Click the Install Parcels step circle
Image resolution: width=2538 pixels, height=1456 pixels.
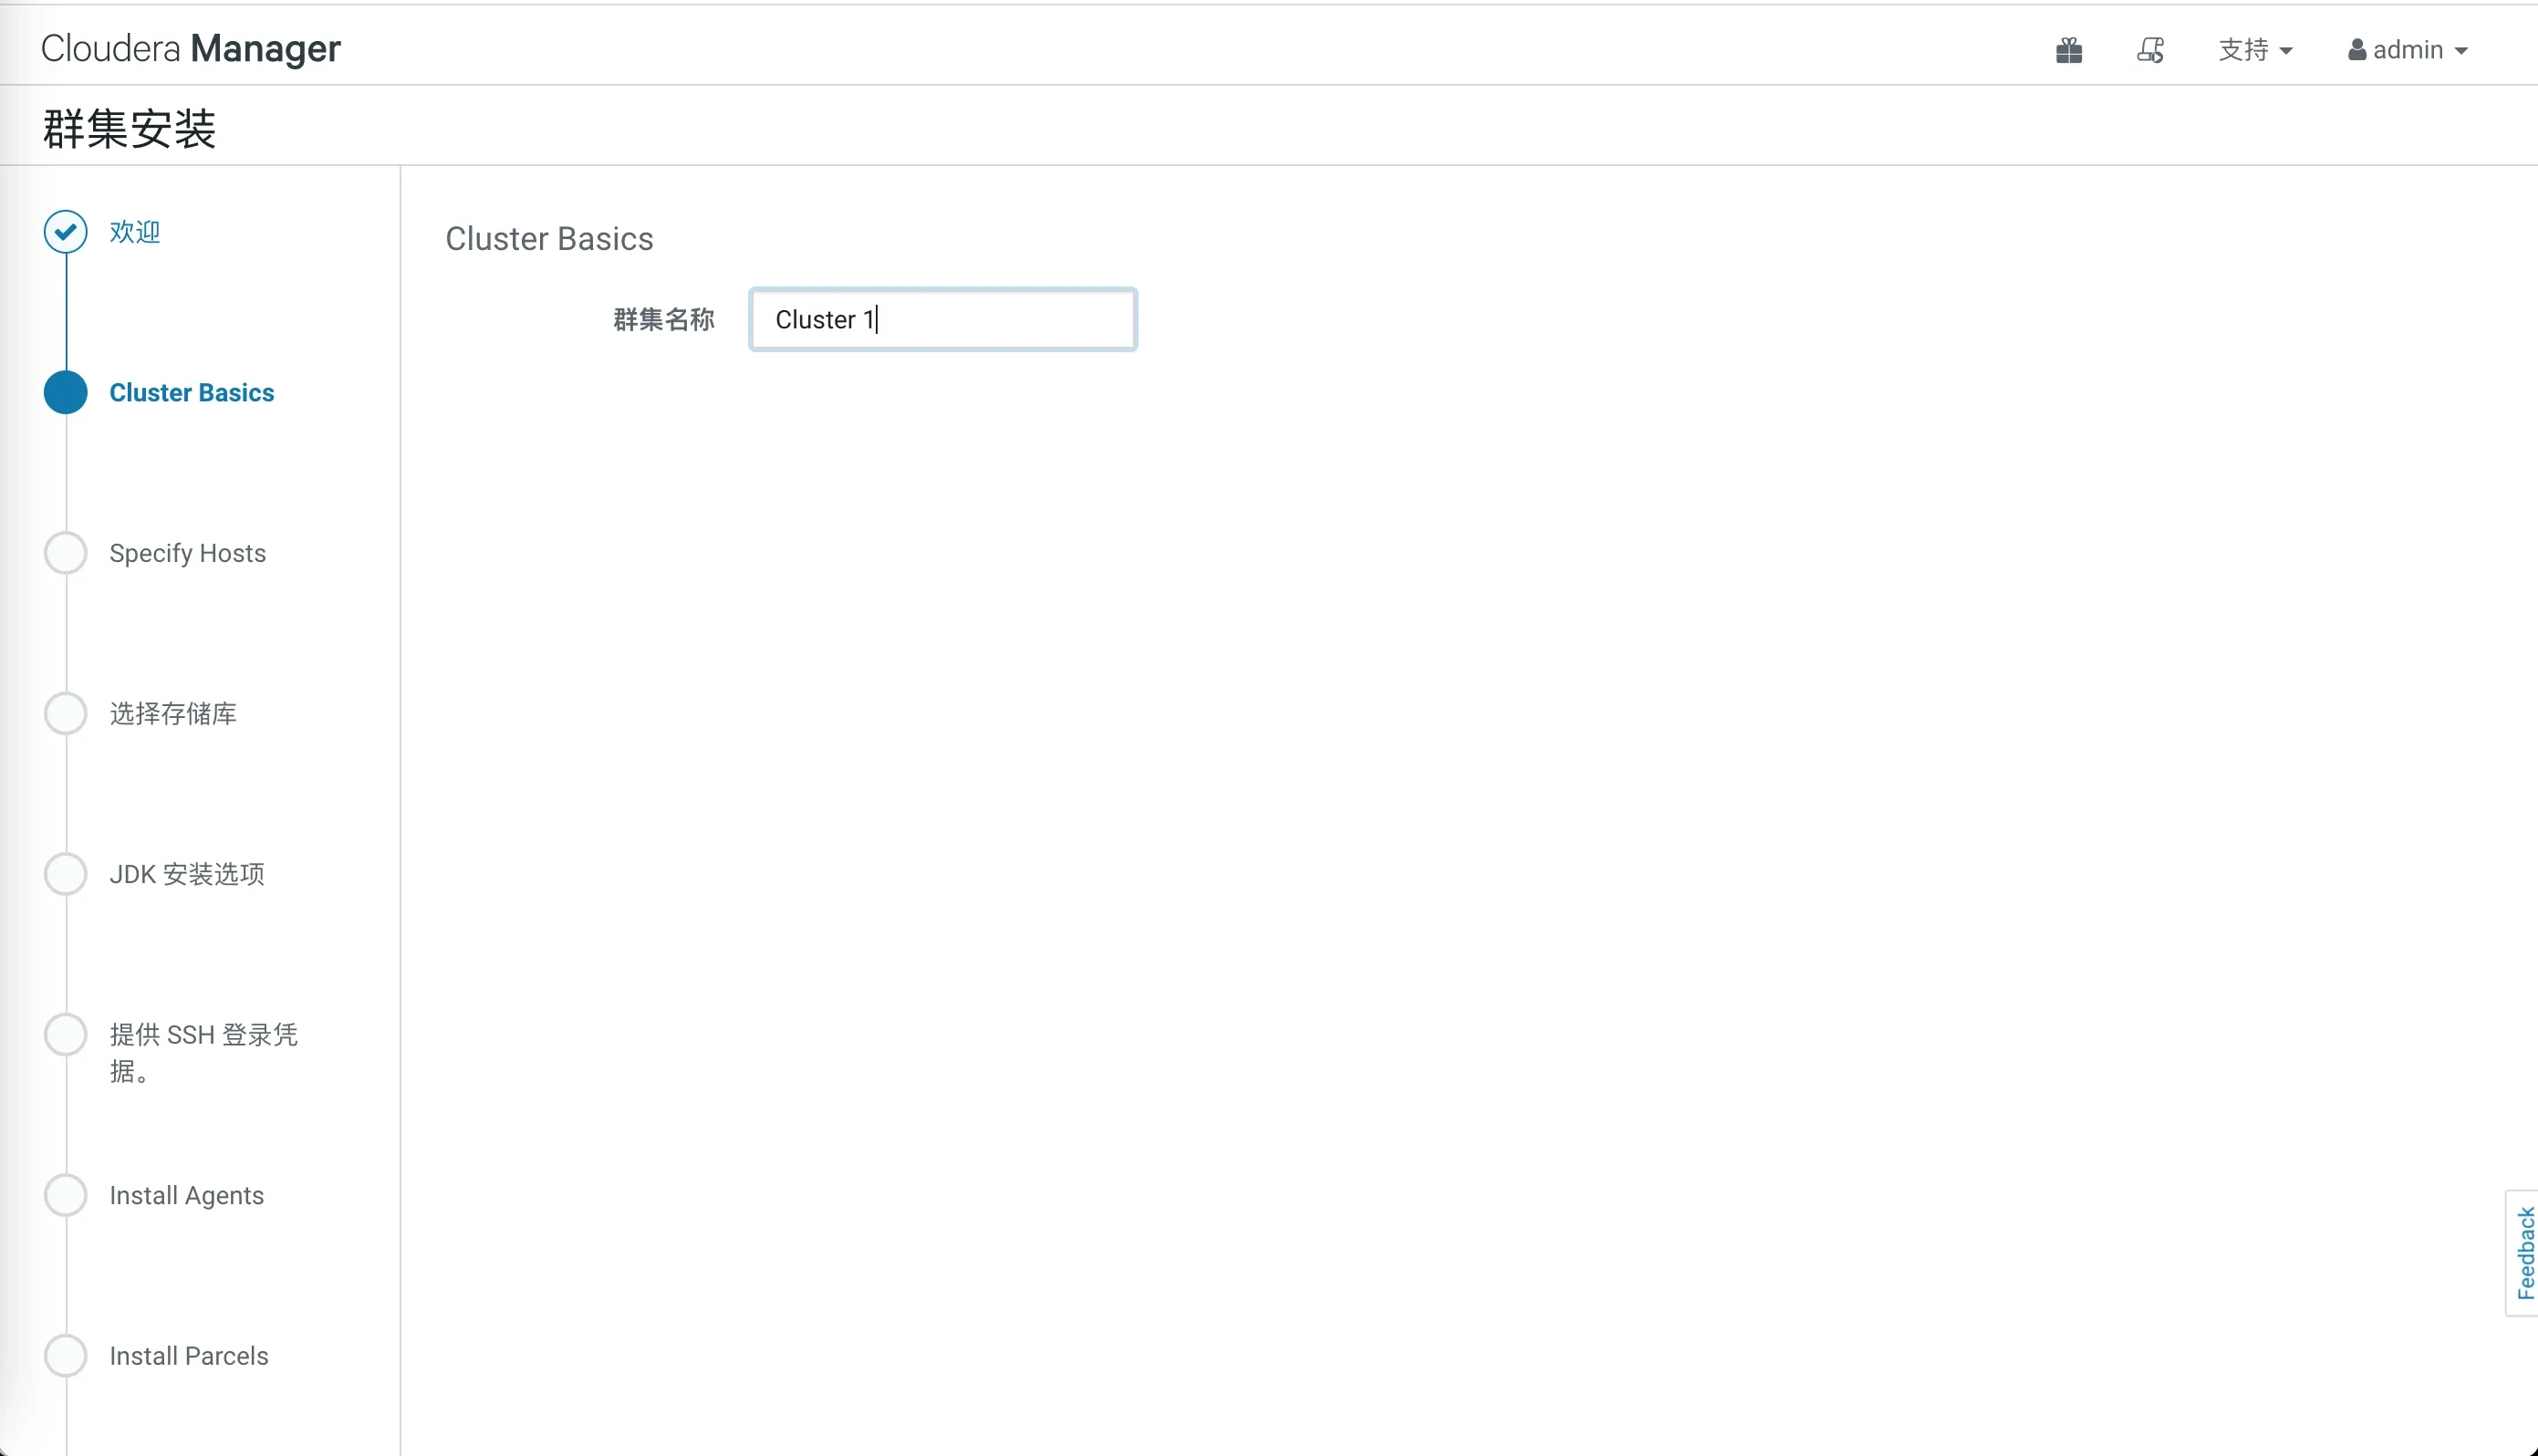click(65, 1355)
